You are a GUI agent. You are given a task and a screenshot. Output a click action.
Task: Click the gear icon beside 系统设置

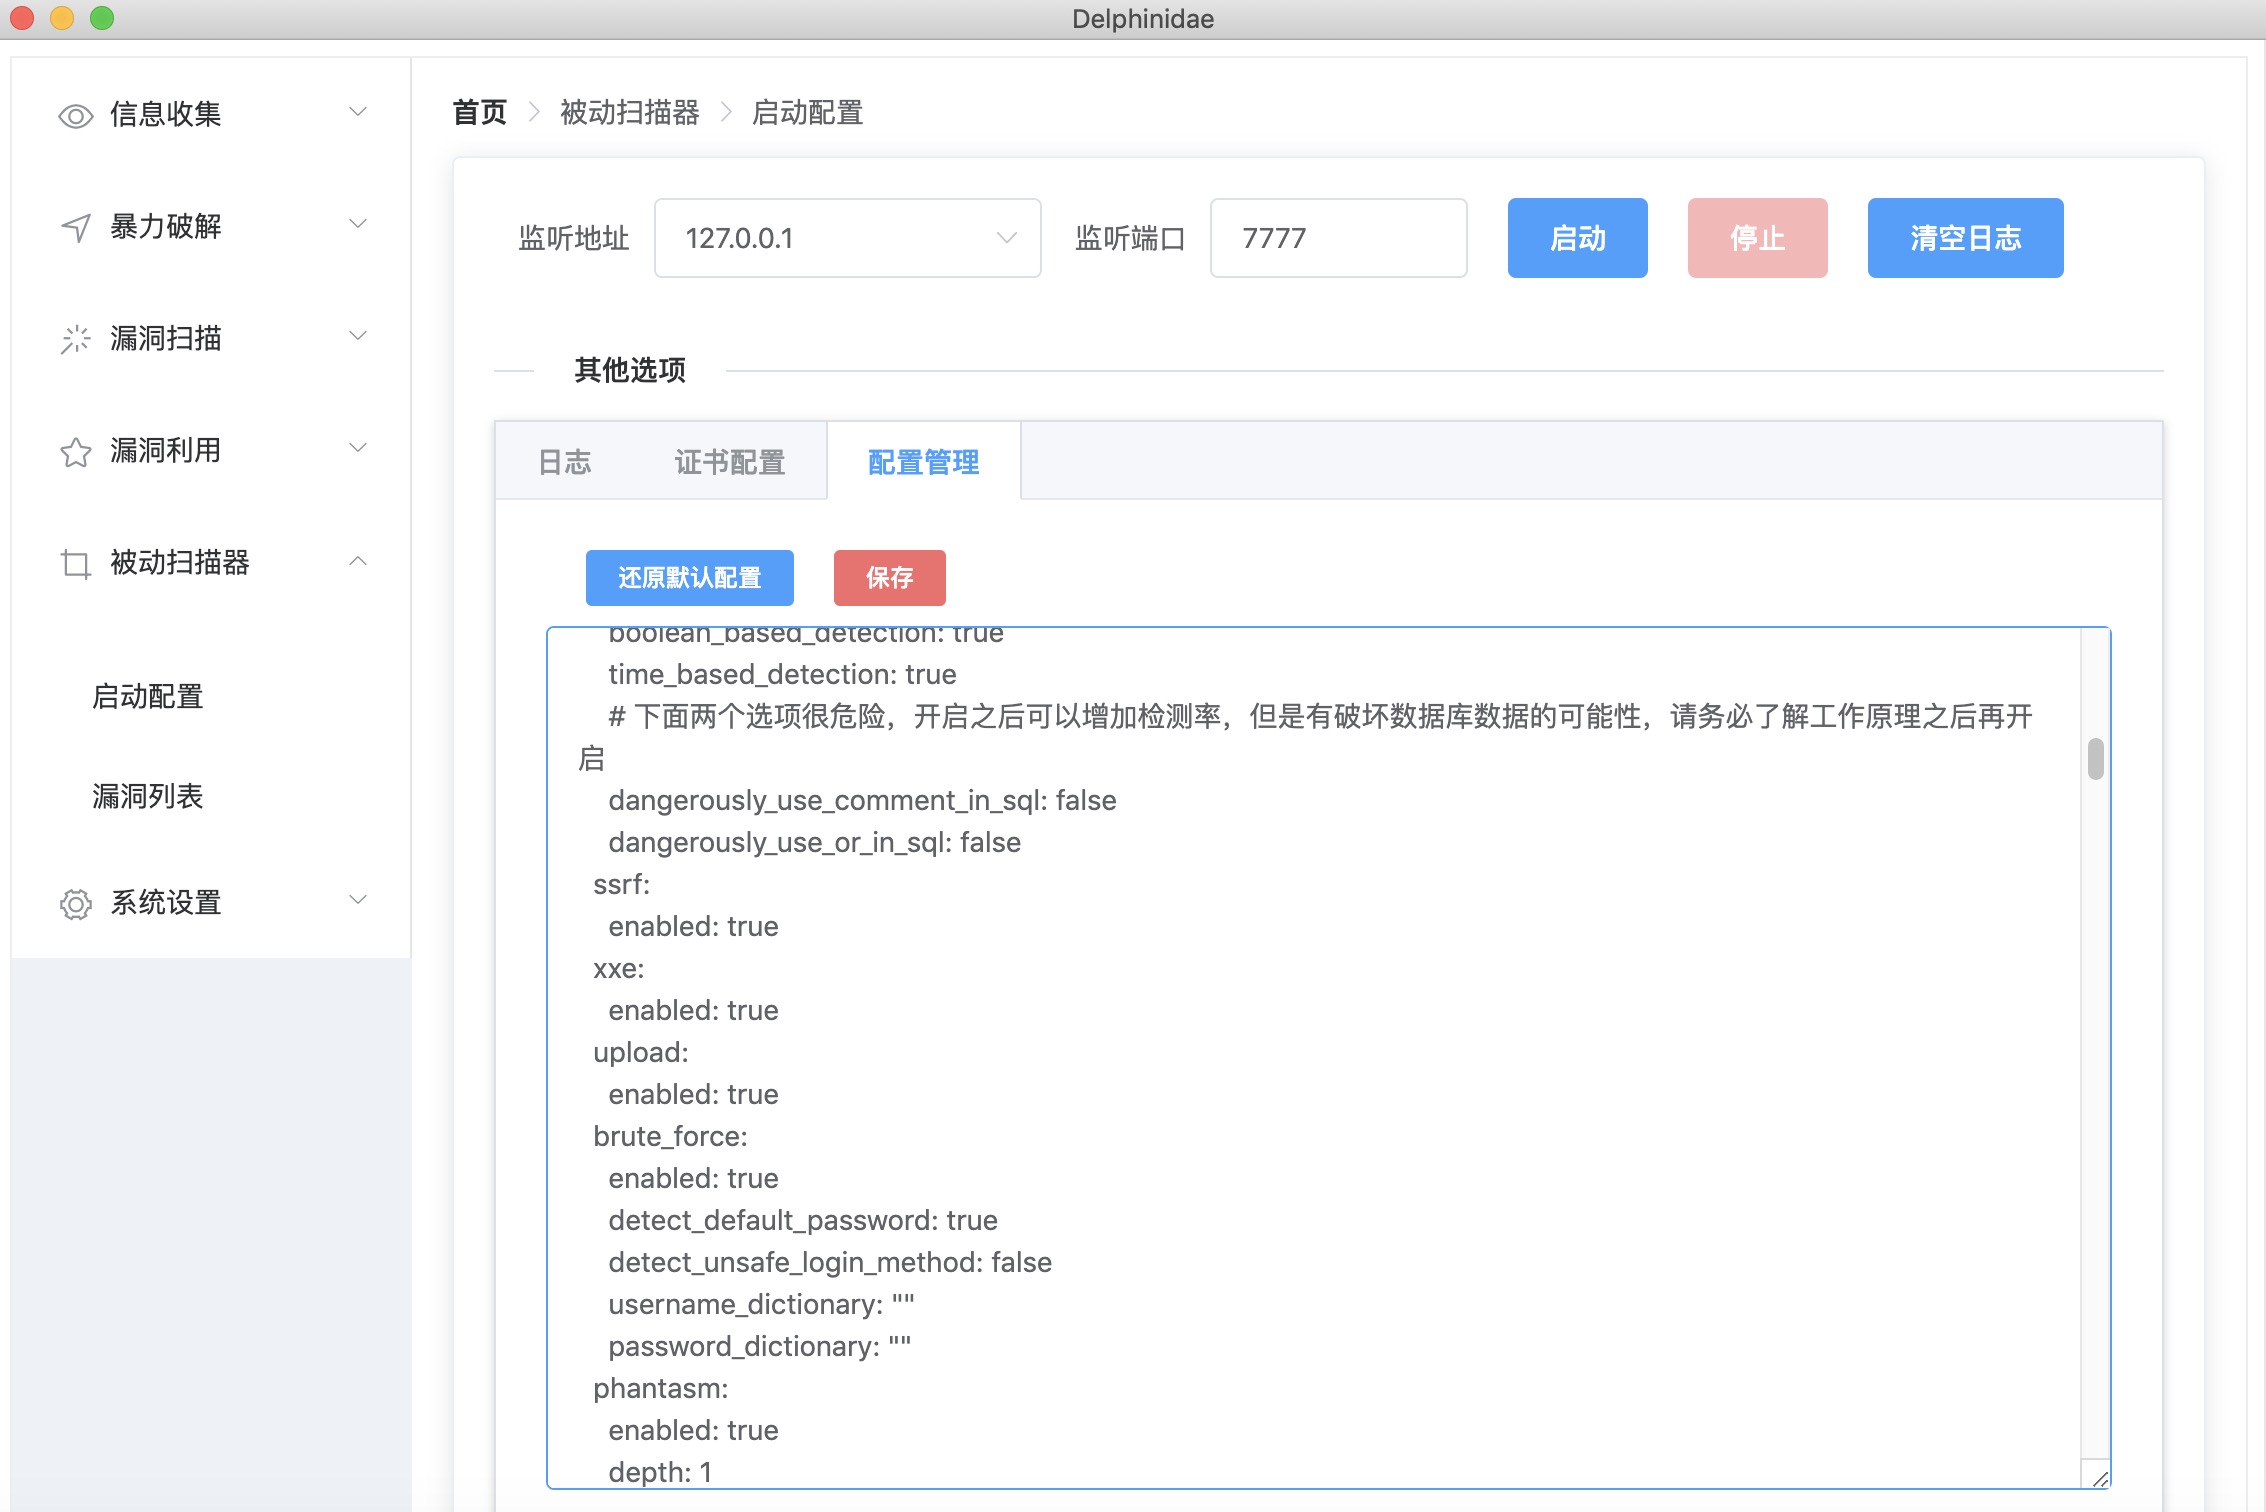coord(76,904)
